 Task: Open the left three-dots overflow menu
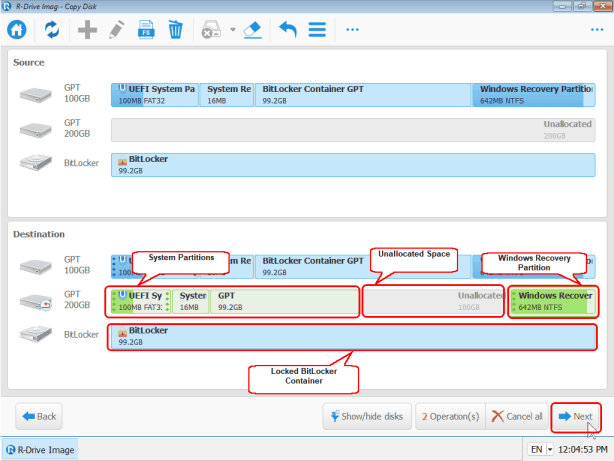[352, 29]
